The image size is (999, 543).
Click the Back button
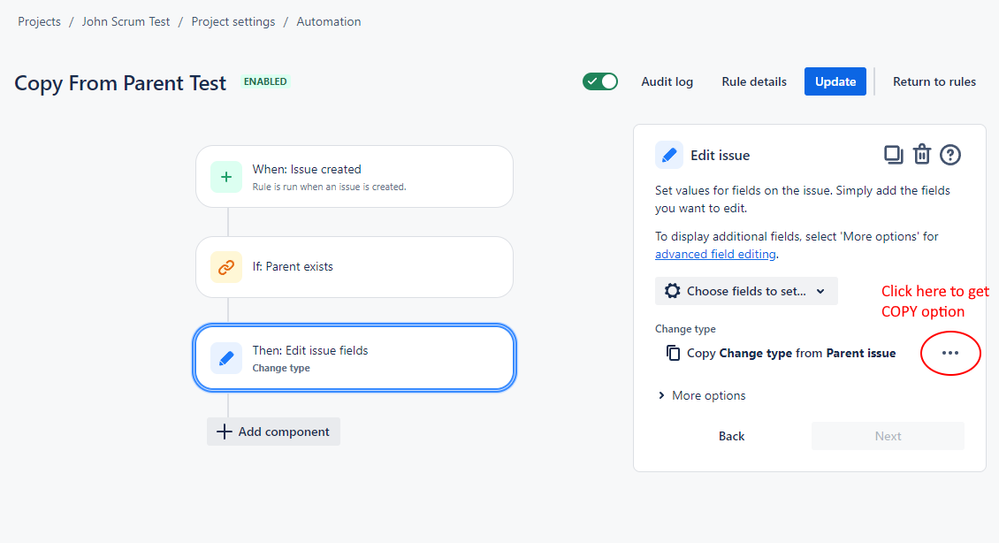(731, 436)
